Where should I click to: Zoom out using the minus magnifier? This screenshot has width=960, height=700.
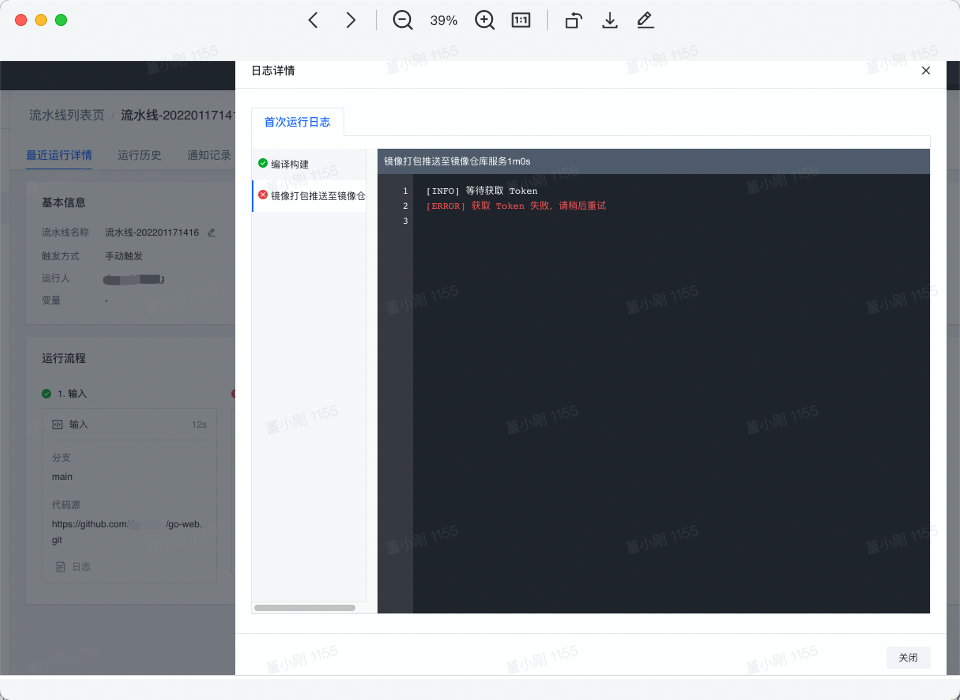tap(402, 20)
